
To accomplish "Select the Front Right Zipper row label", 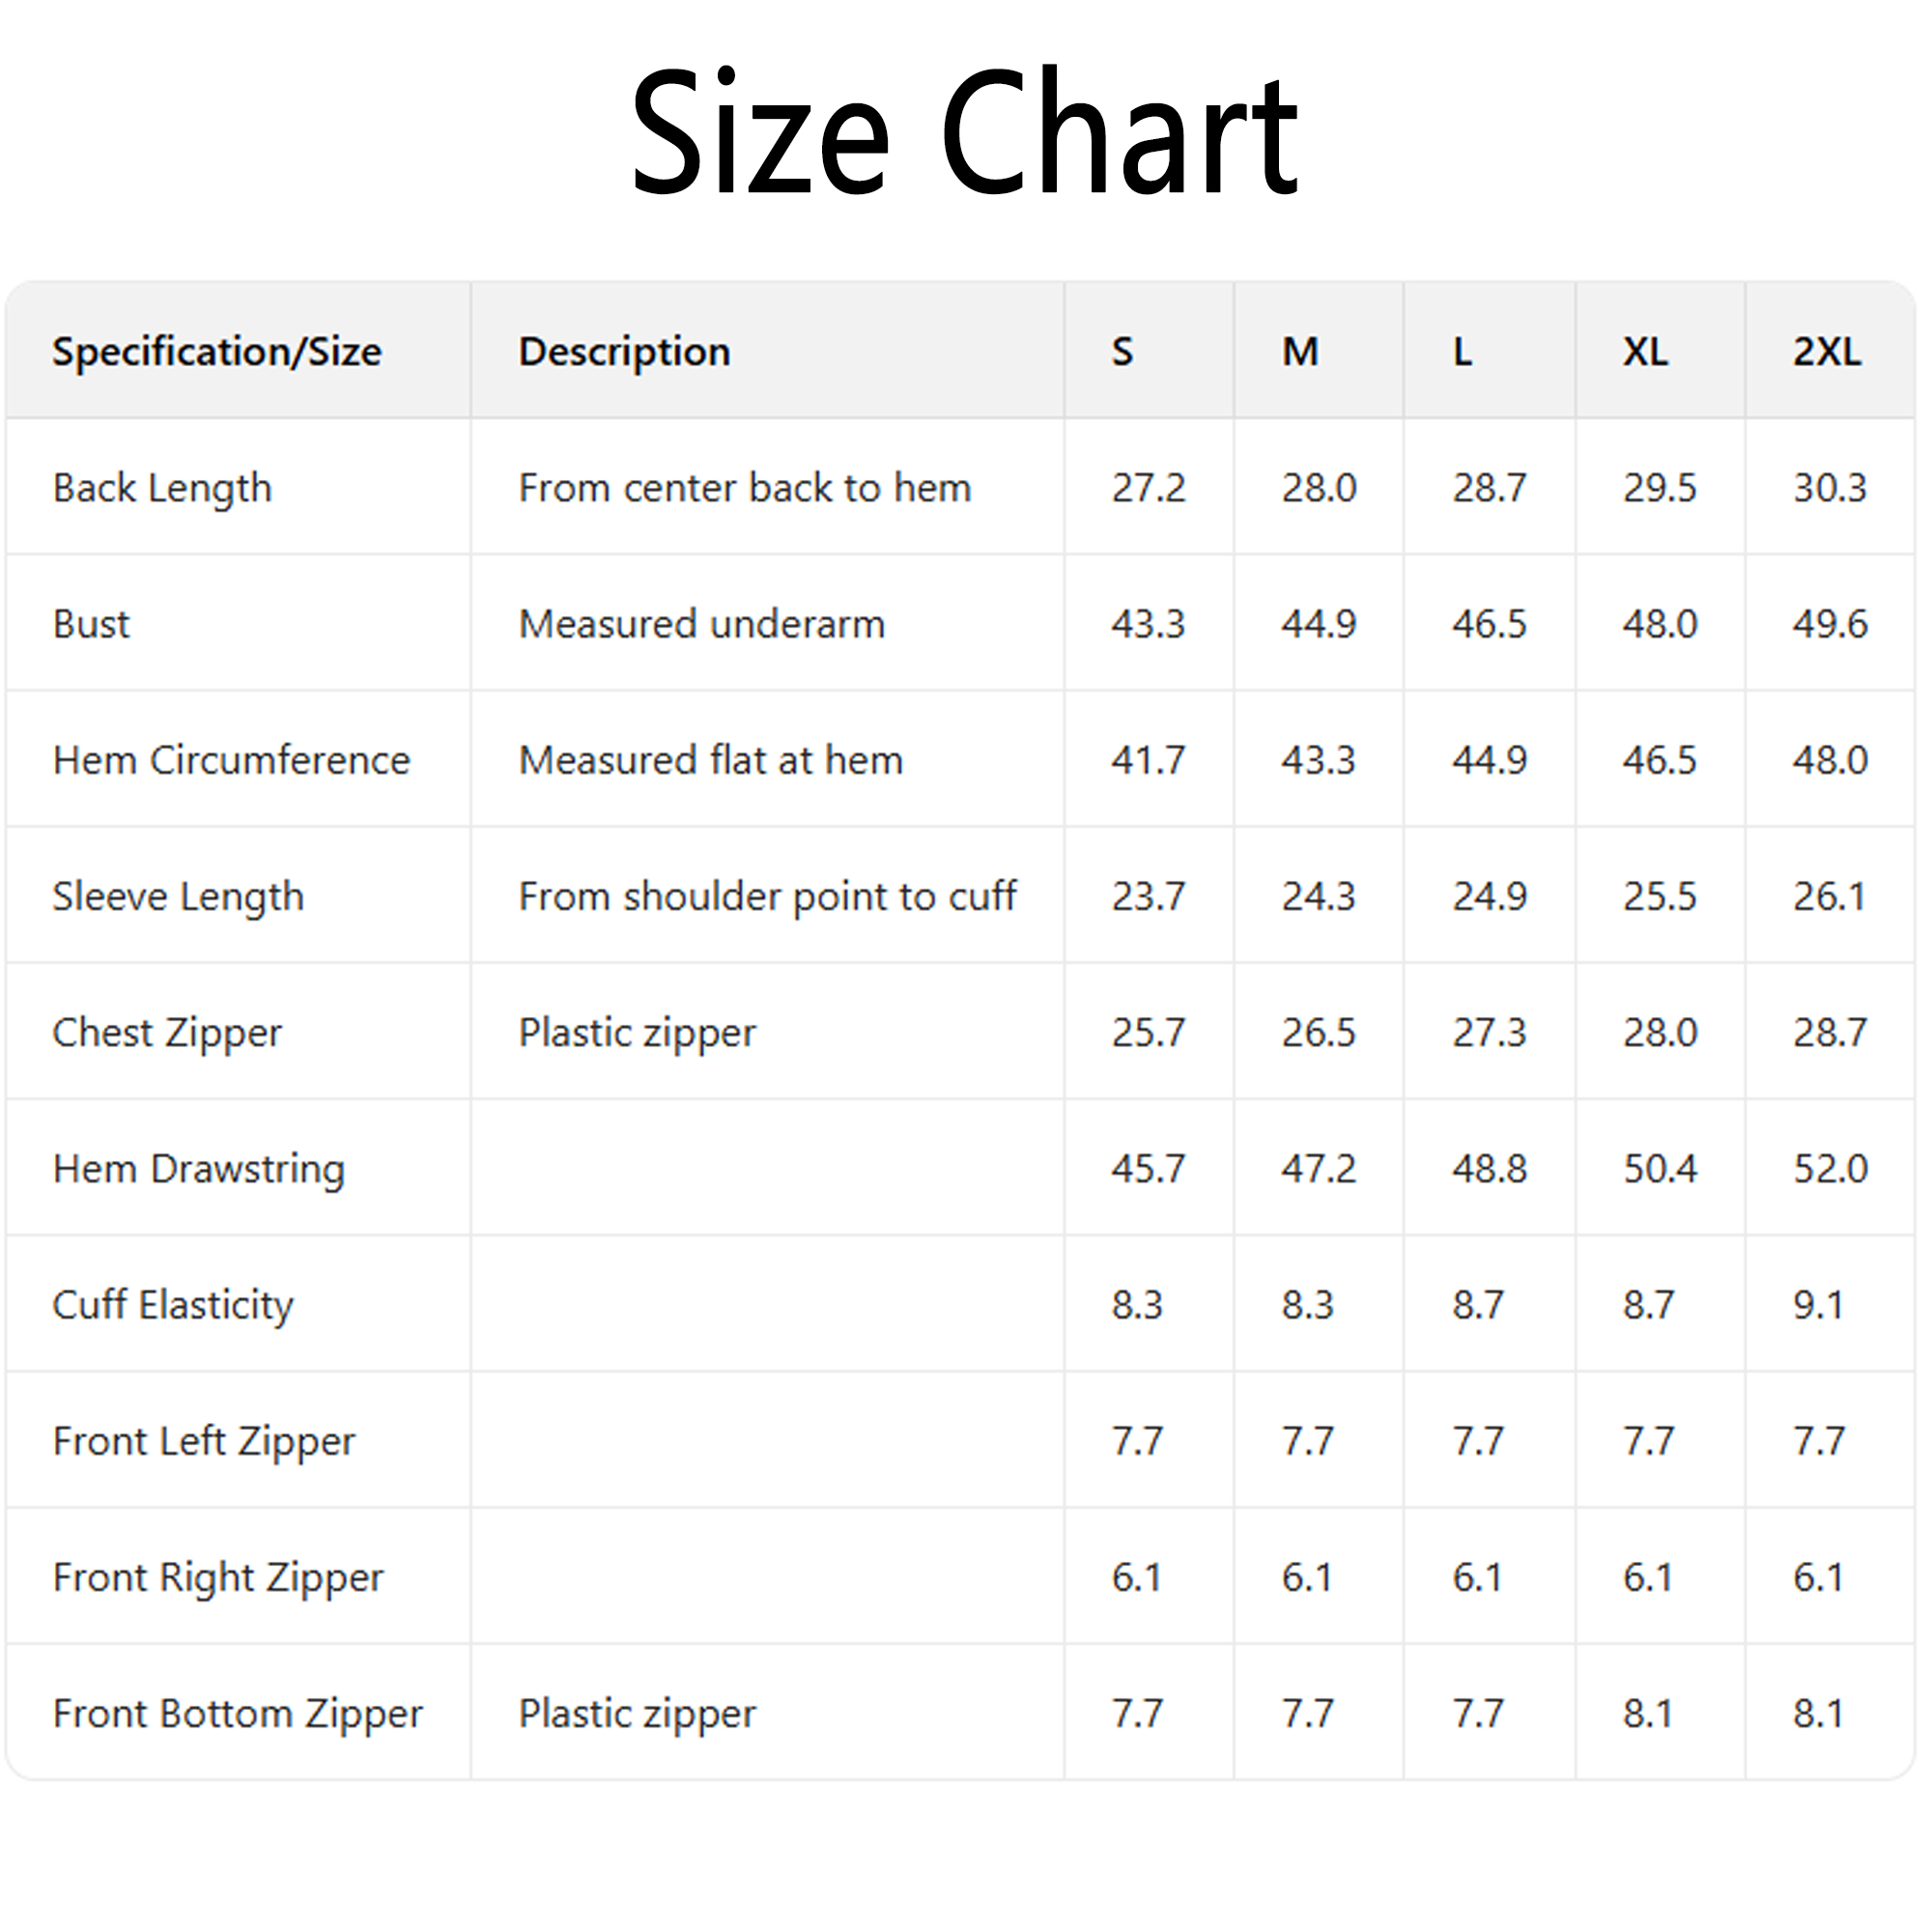I will coord(218,1578).
